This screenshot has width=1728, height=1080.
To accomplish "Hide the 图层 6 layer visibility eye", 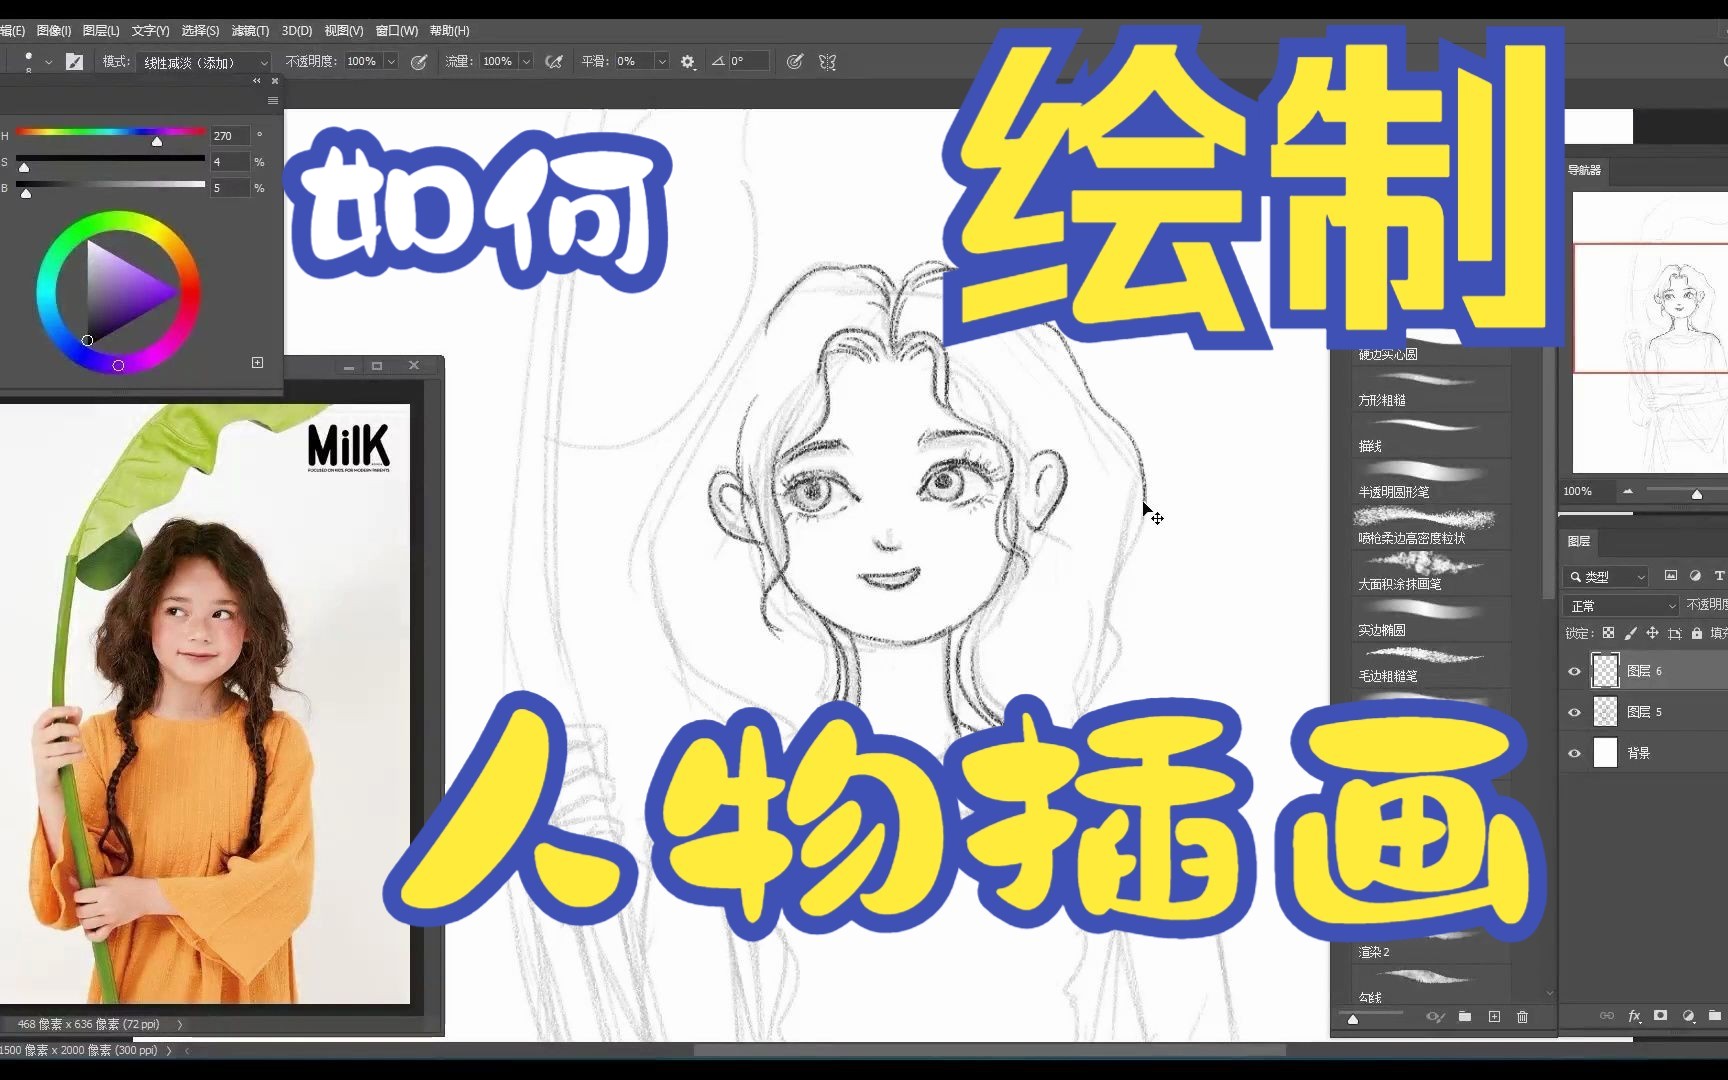I will 1574,671.
